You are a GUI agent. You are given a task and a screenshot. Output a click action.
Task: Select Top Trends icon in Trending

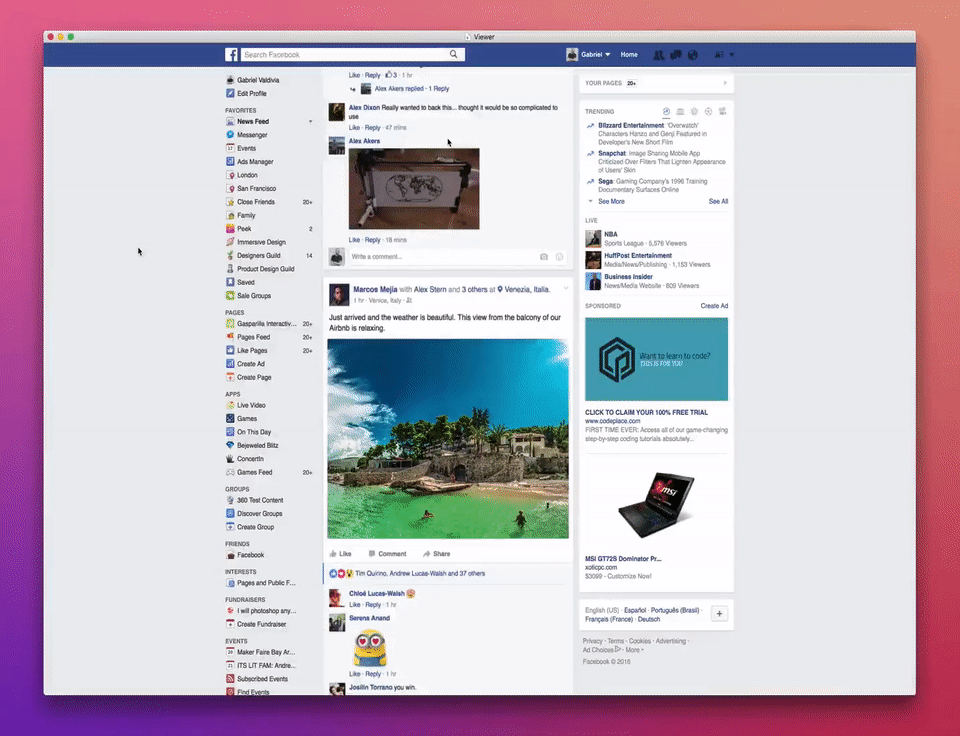(x=666, y=111)
